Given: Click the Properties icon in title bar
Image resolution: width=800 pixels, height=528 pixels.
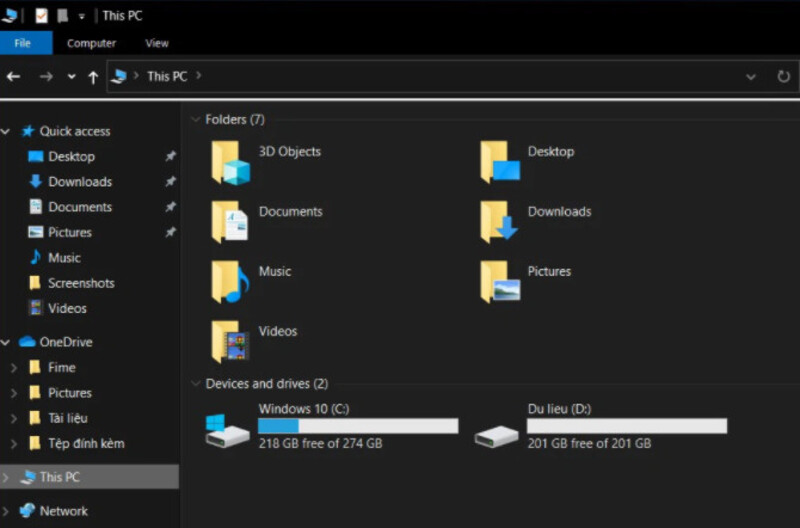Looking at the screenshot, I should click(41, 16).
